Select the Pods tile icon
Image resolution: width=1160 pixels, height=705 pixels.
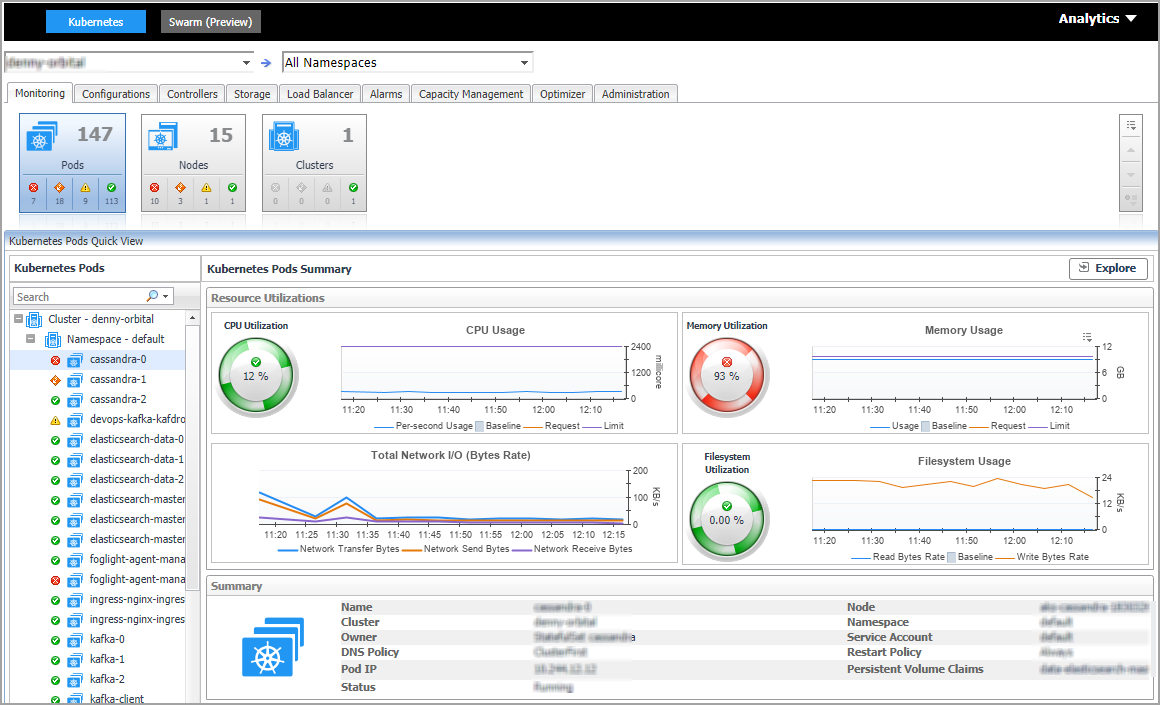41,137
